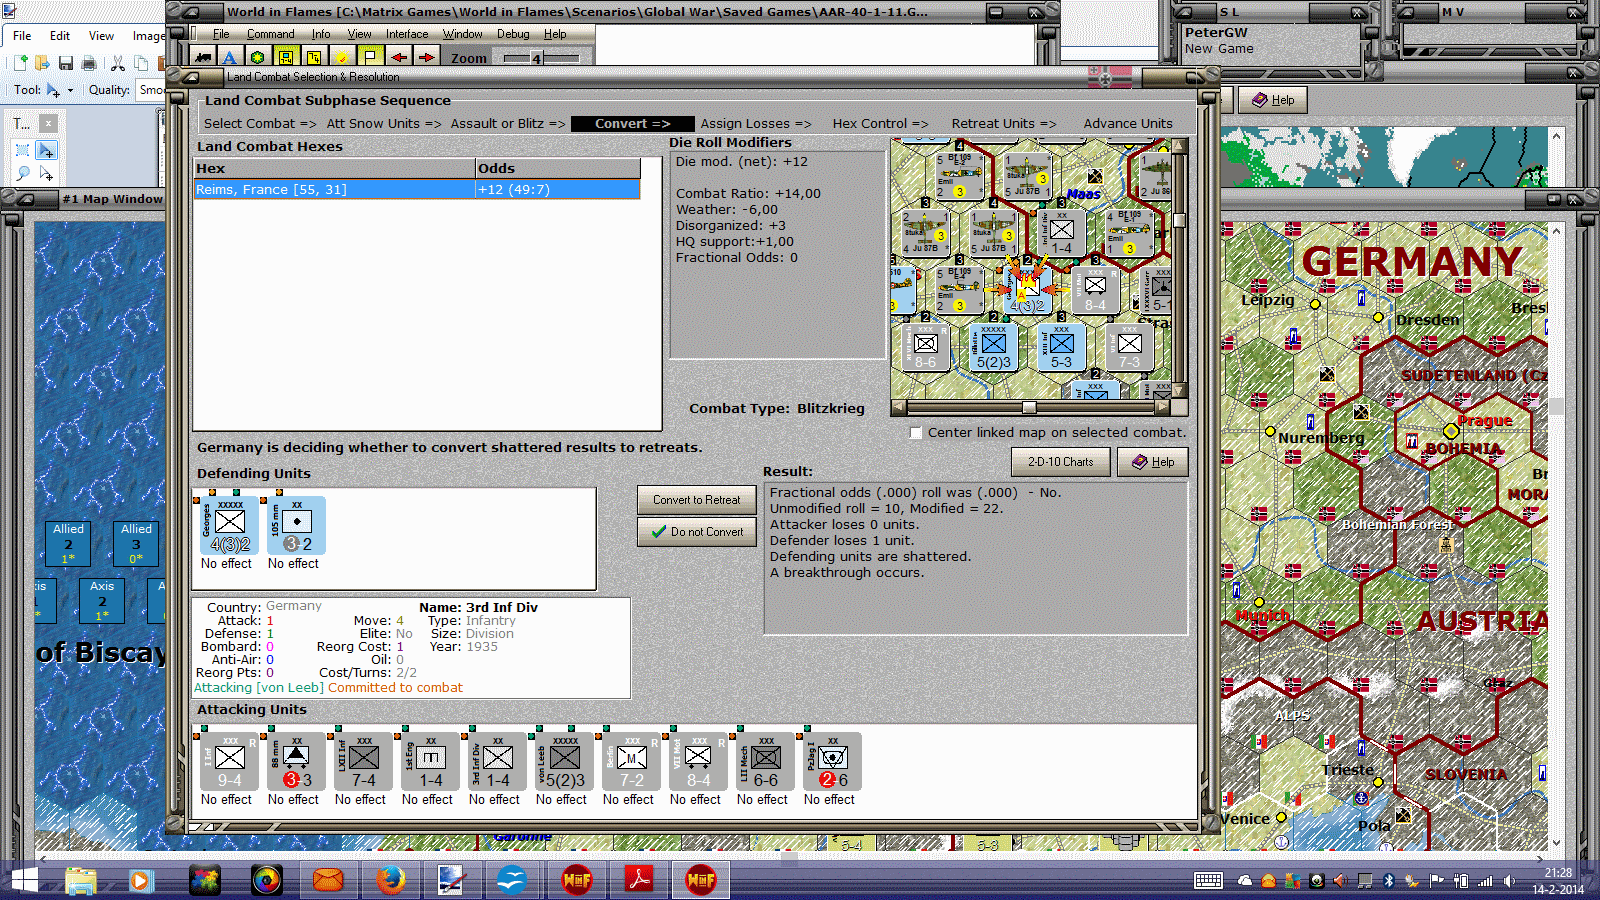This screenshot has height=900, width=1600.
Task: Select the 7-2 motorized attacking unit
Action: (x=632, y=762)
